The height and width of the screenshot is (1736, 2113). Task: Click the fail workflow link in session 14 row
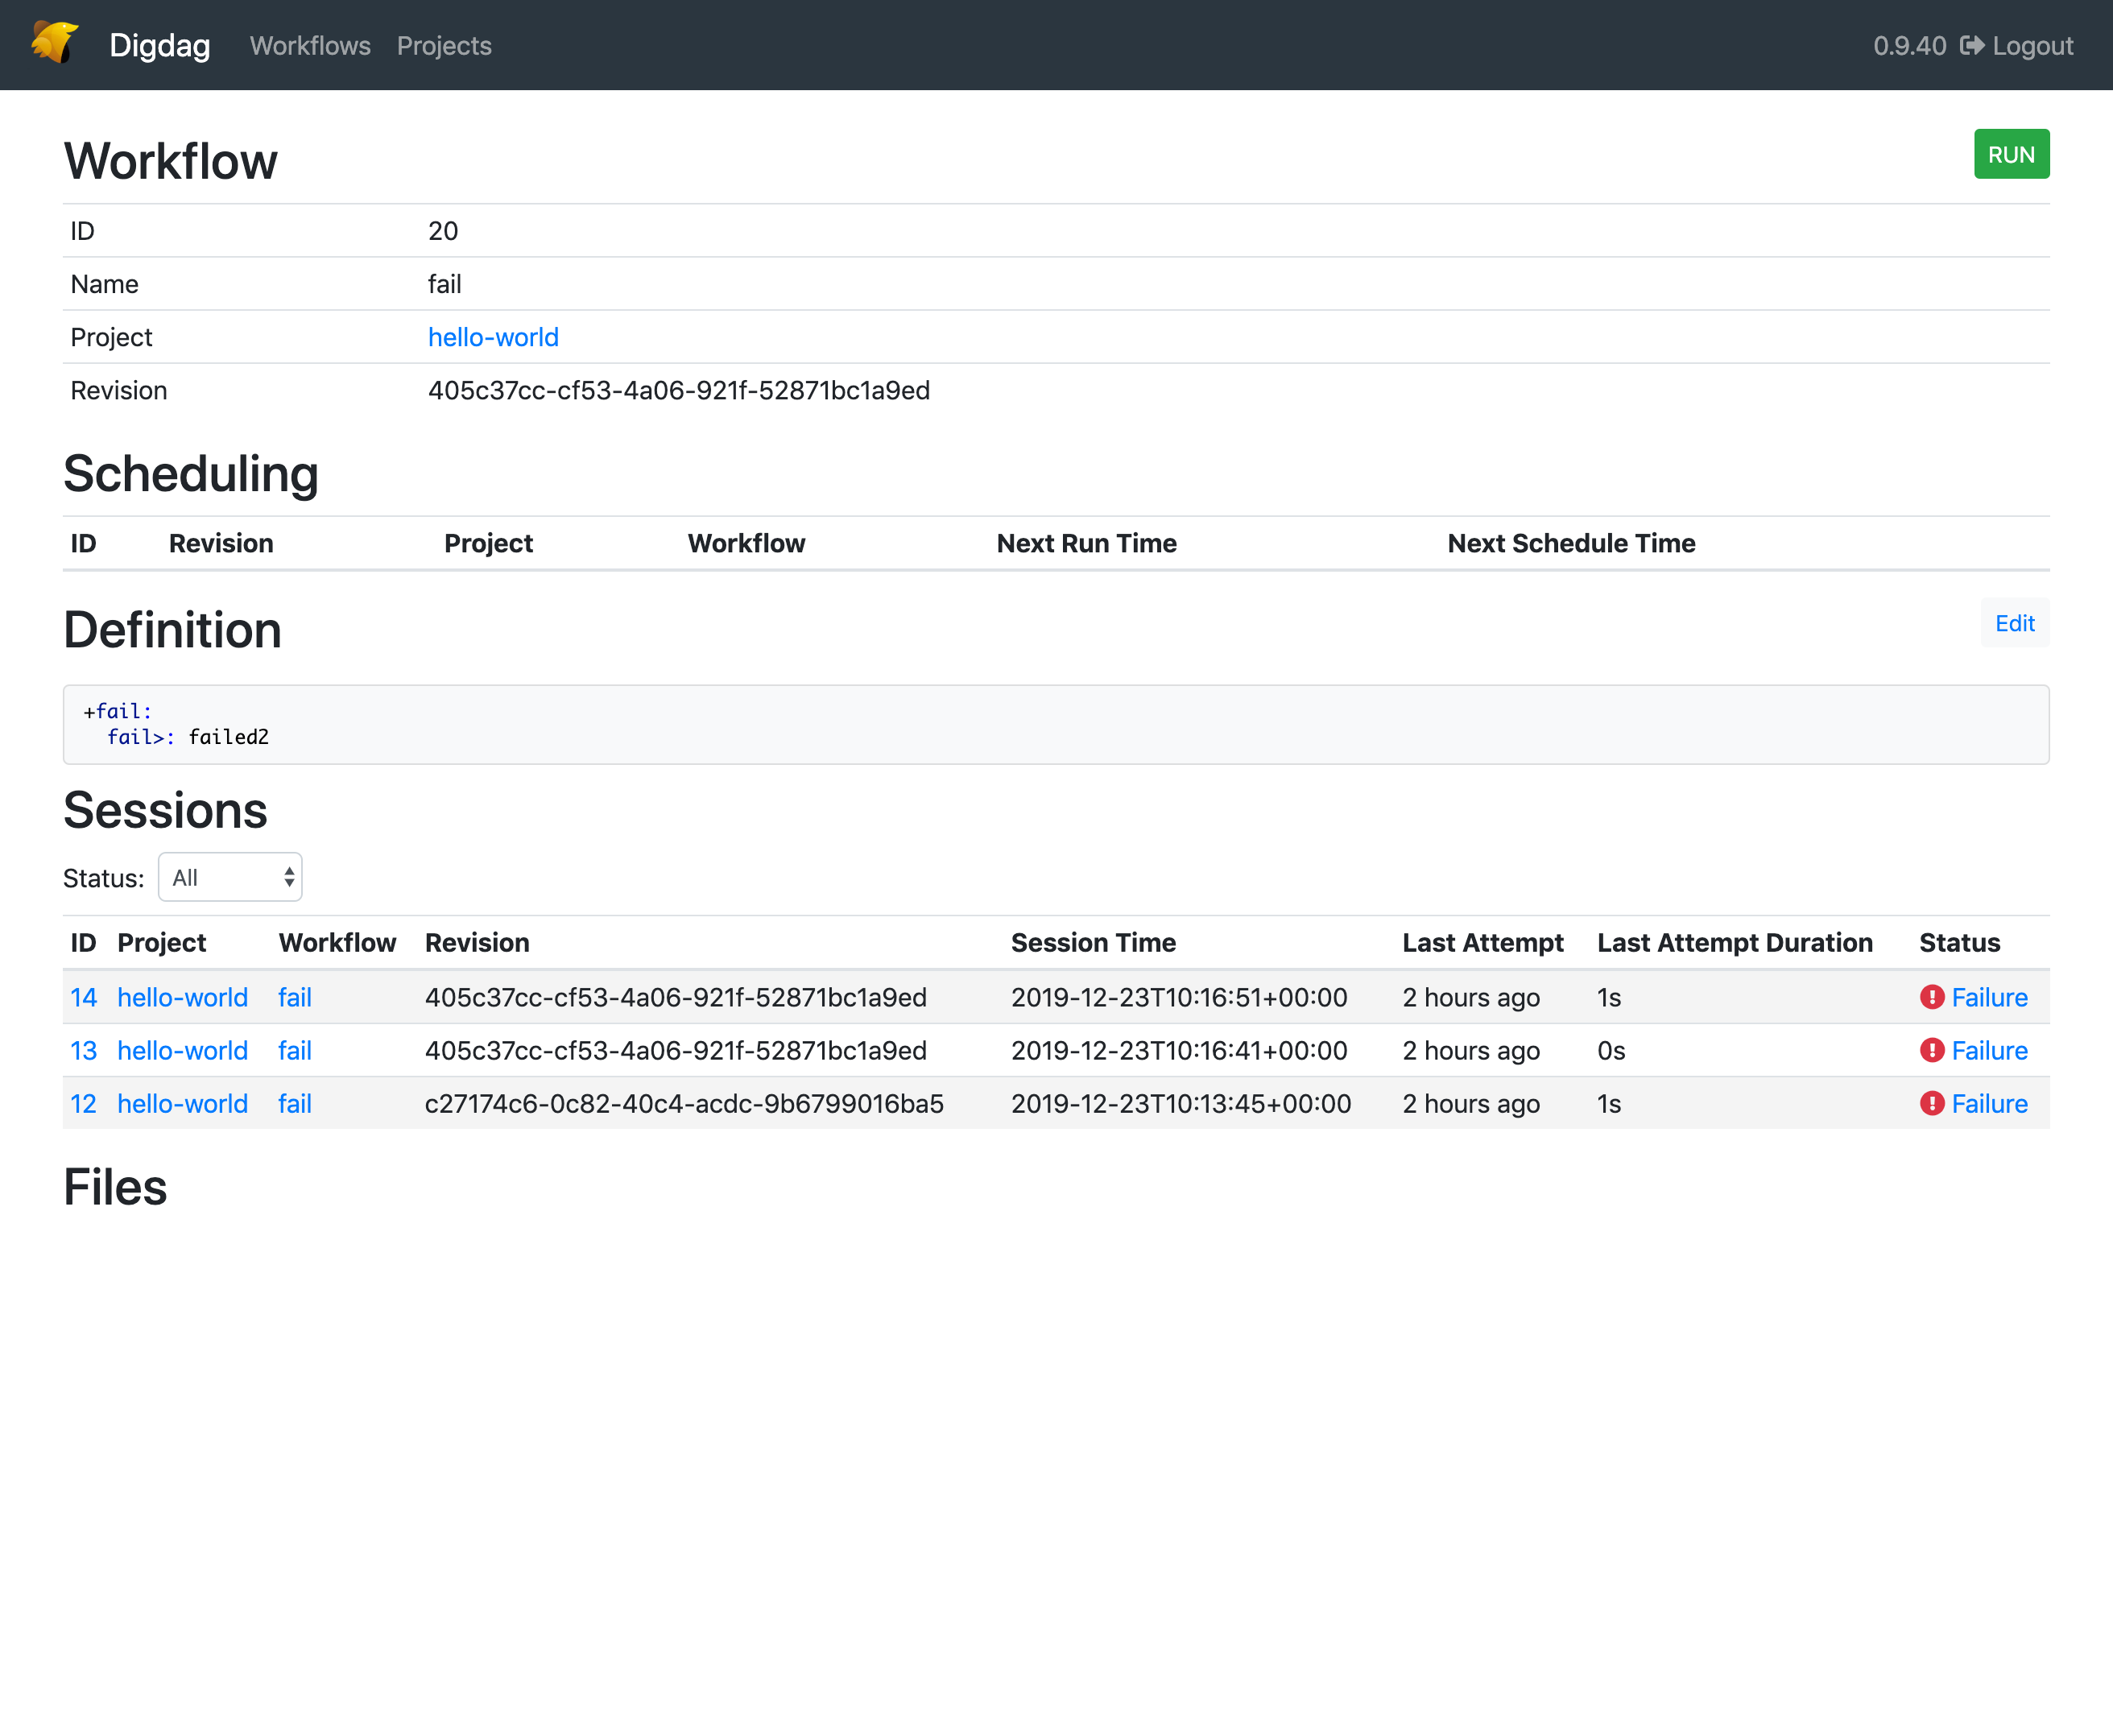click(294, 997)
